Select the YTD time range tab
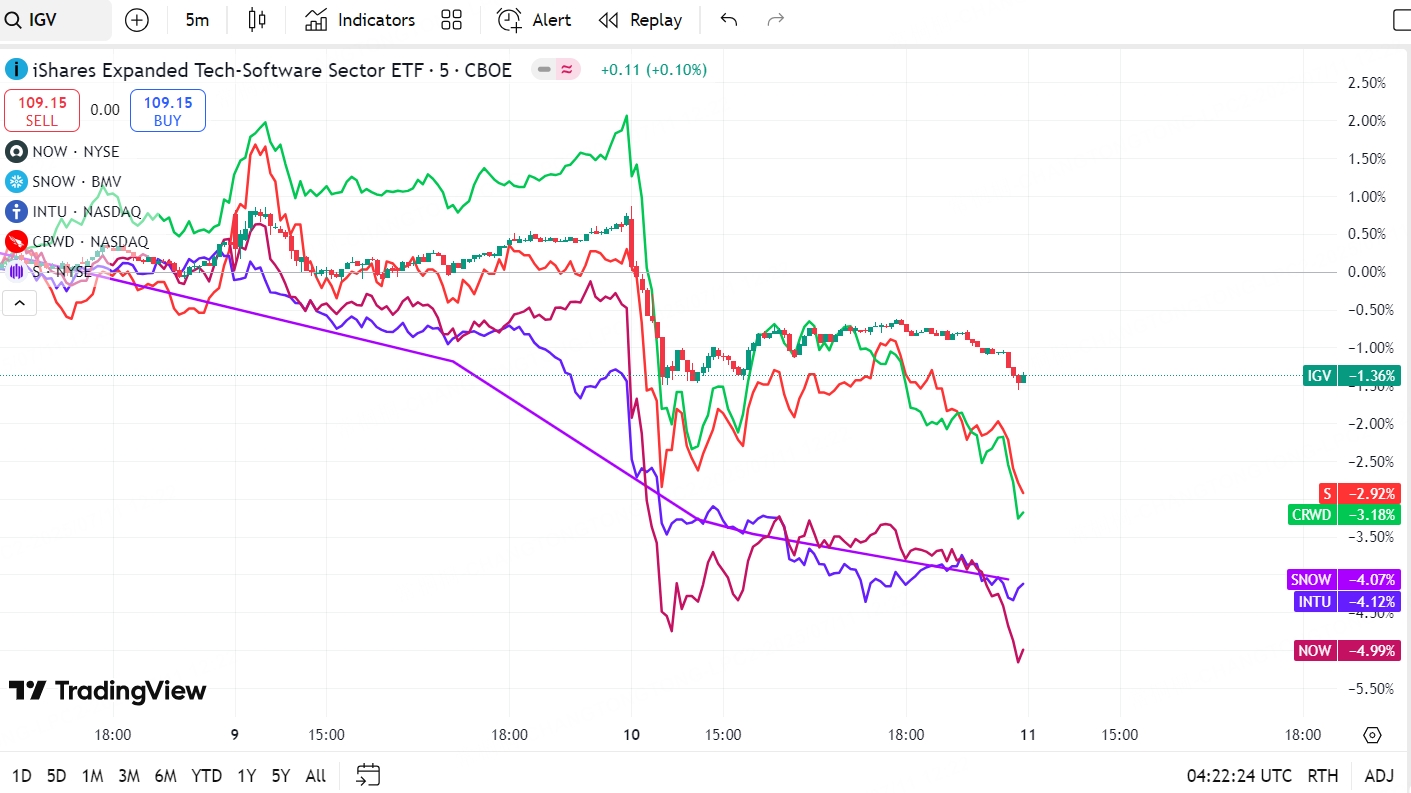This screenshot has height=793, width=1411. click(x=207, y=776)
